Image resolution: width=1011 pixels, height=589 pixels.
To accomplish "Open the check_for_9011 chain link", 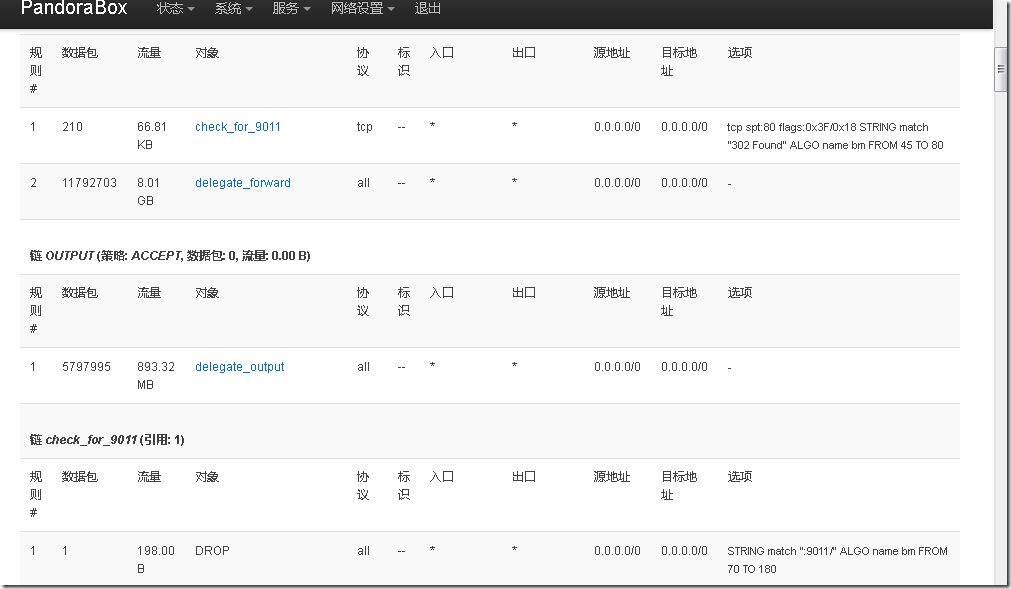I will click(238, 127).
